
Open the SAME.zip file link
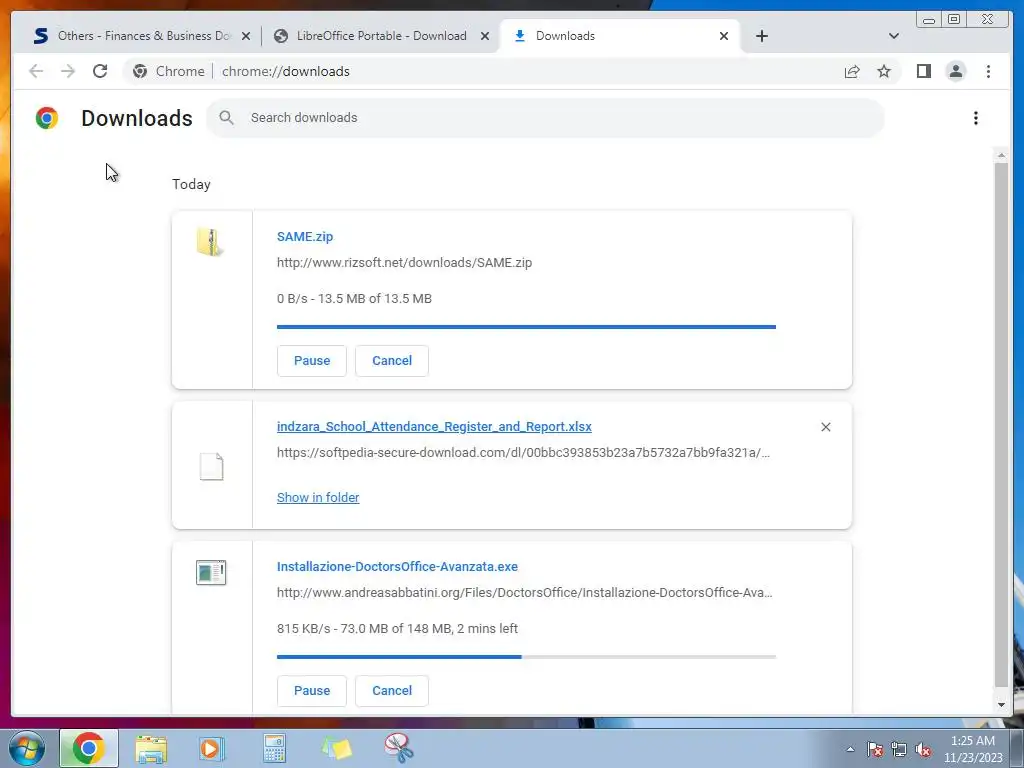click(305, 236)
